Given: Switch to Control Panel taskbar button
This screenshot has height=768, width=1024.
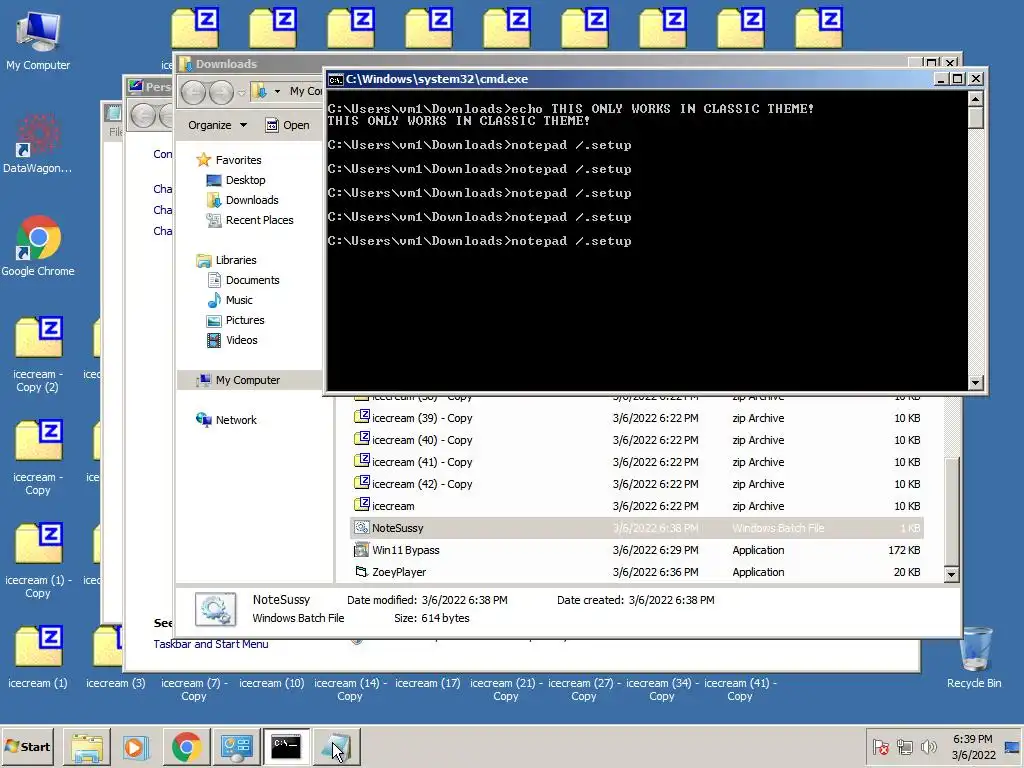Looking at the screenshot, I should (x=236, y=746).
